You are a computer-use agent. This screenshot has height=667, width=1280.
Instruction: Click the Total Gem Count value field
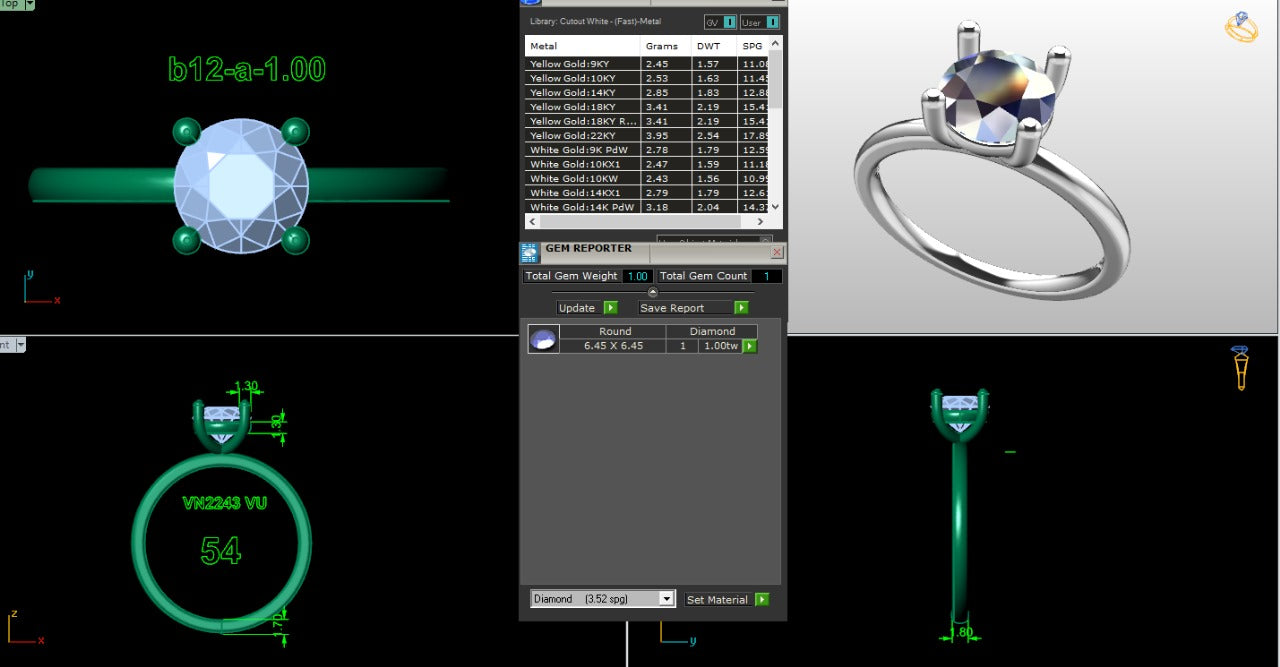tap(766, 276)
